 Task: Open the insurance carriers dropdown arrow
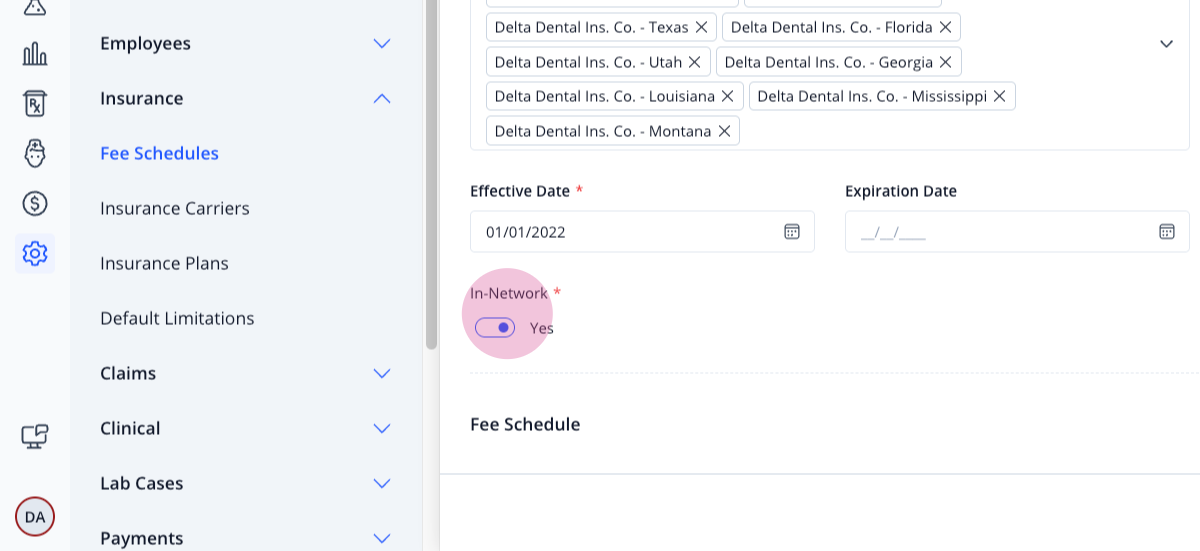[1166, 44]
